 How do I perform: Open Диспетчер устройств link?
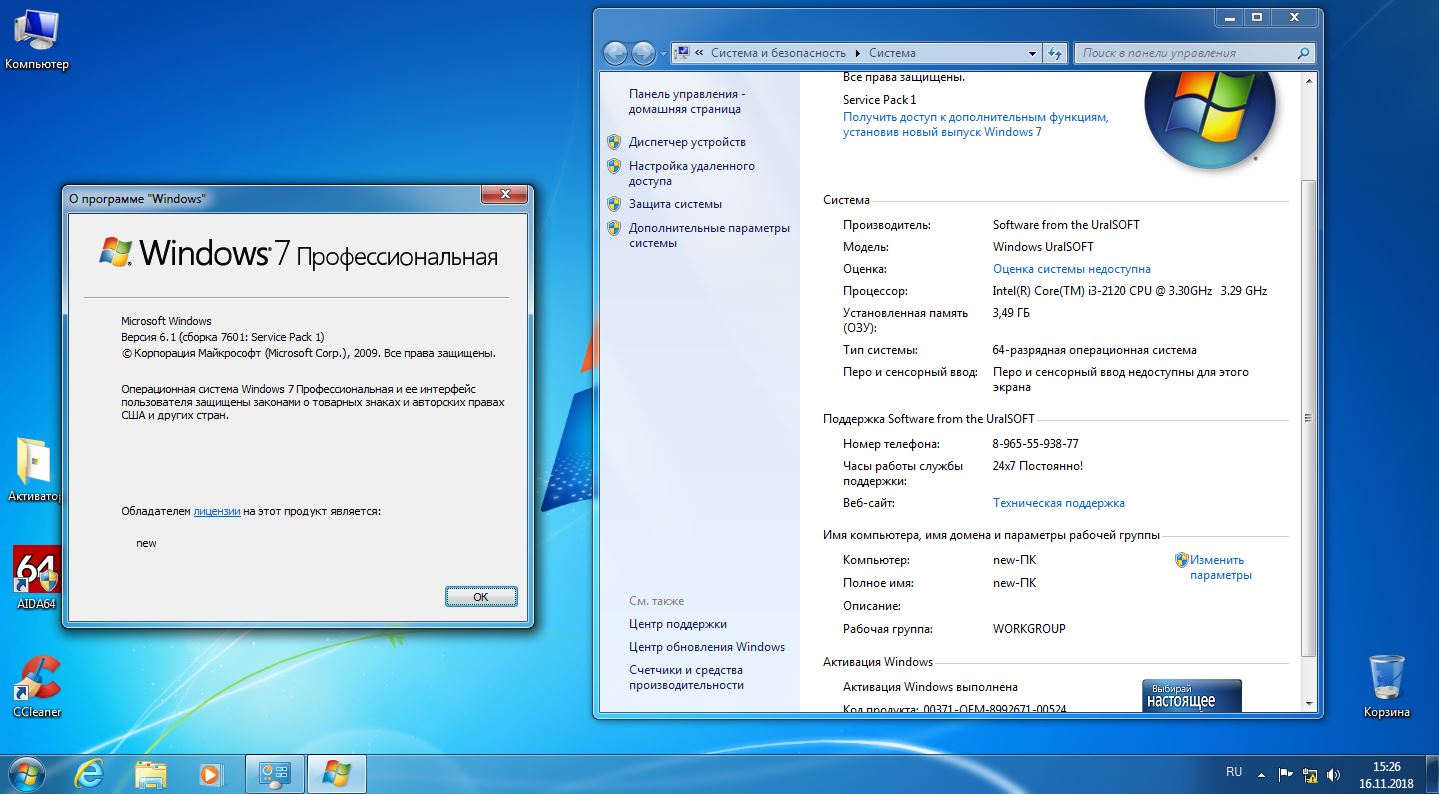687,142
